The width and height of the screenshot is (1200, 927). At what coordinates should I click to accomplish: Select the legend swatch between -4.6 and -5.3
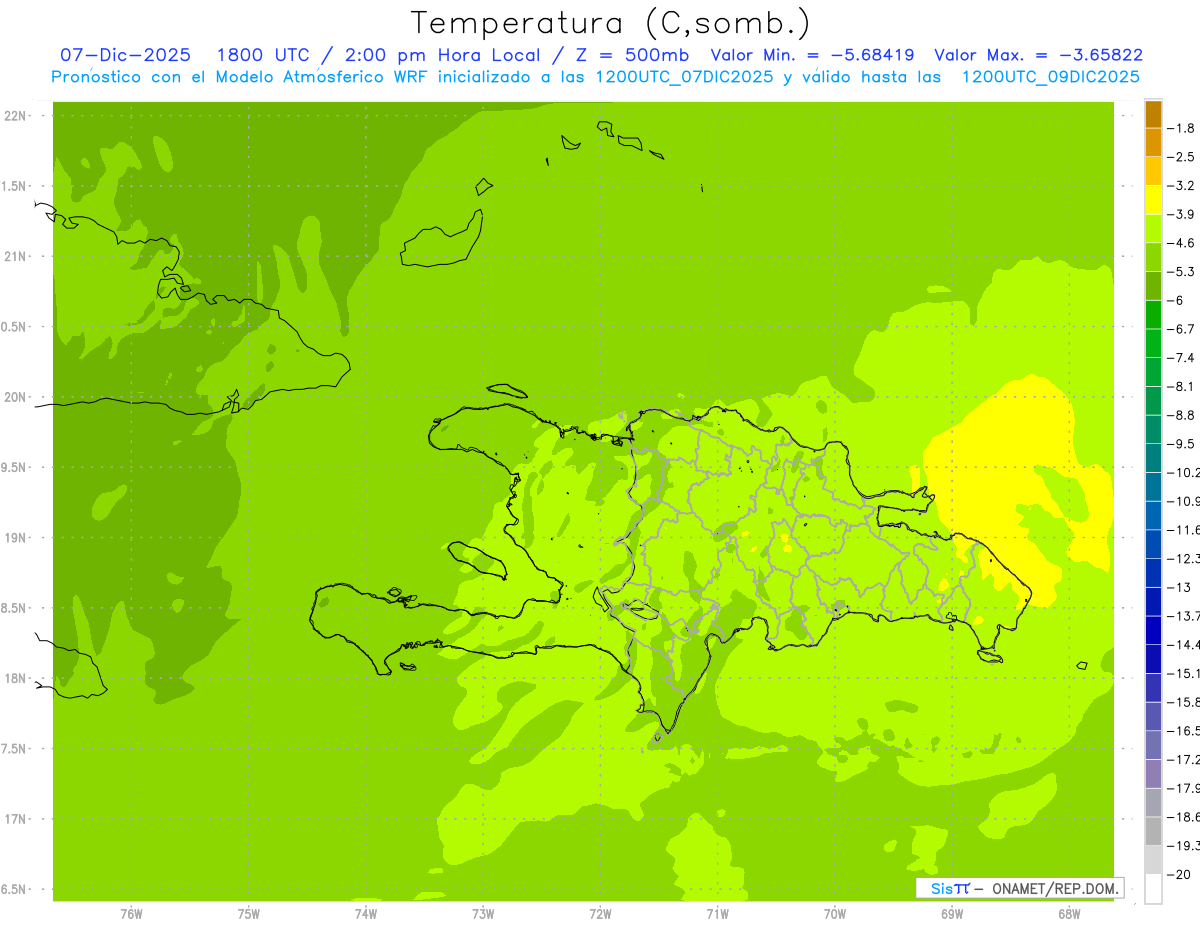coord(1153,257)
